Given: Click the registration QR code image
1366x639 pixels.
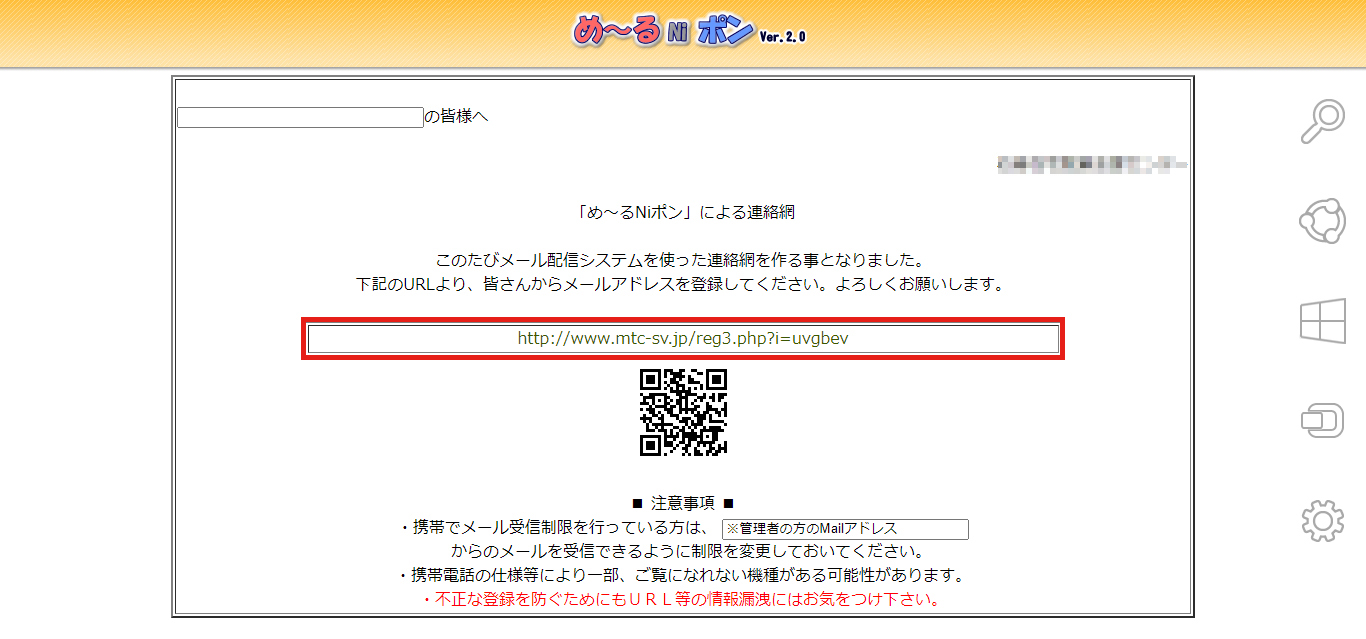Looking at the screenshot, I should 683,412.
